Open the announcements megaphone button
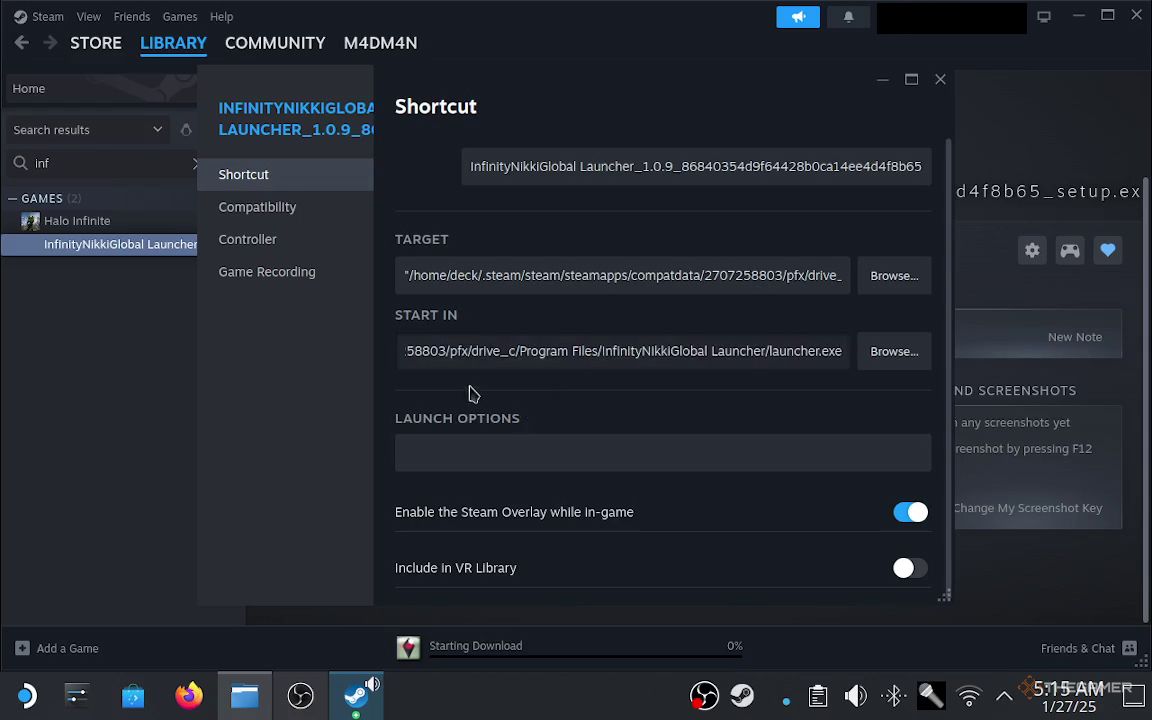Image resolution: width=1152 pixels, height=720 pixels. [x=798, y=16]
